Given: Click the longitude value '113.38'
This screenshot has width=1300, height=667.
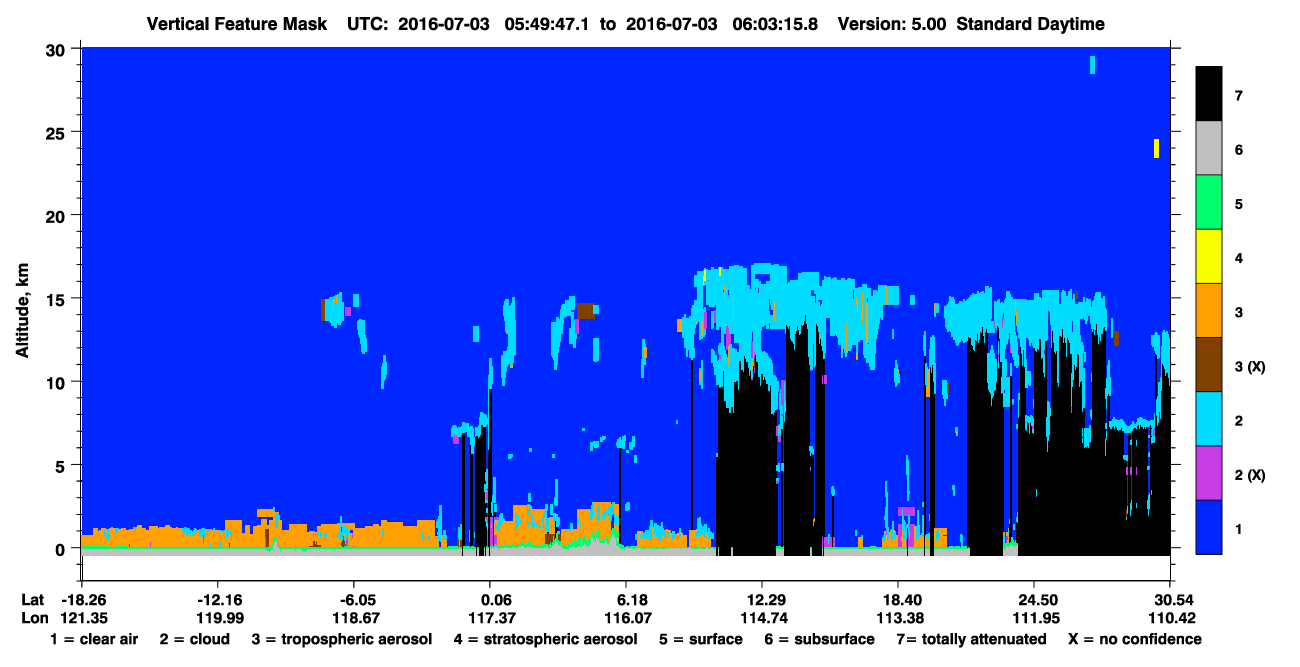Looking at the screenshot, I should [x=898, y=617].
